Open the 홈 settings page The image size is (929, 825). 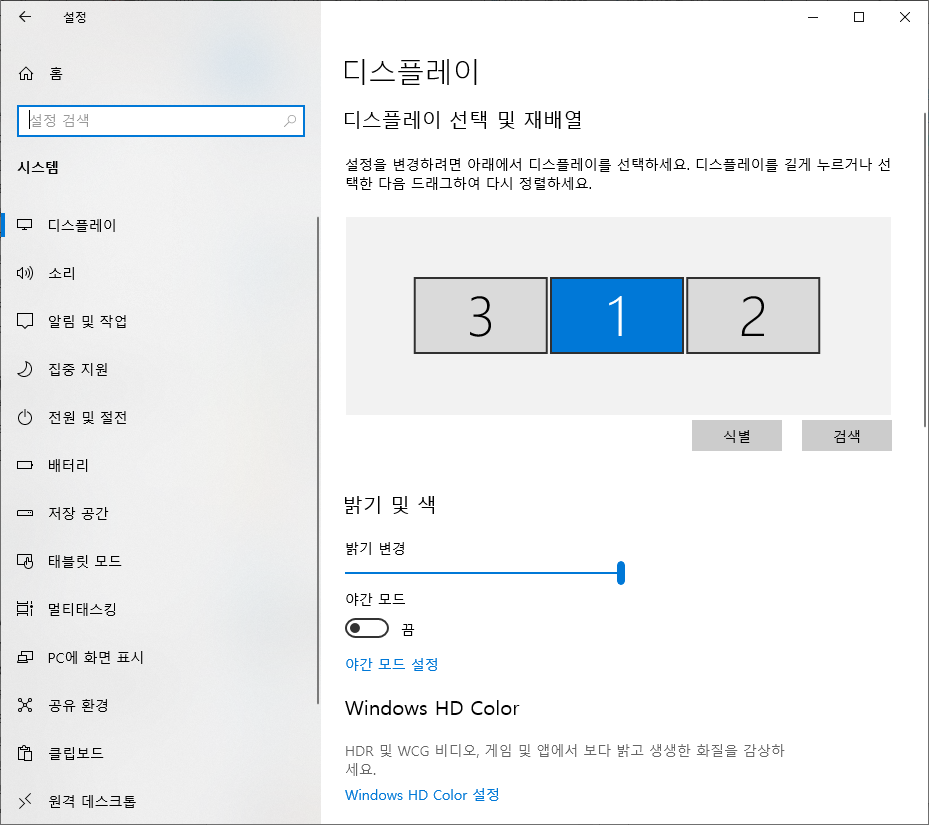[56, 73]
